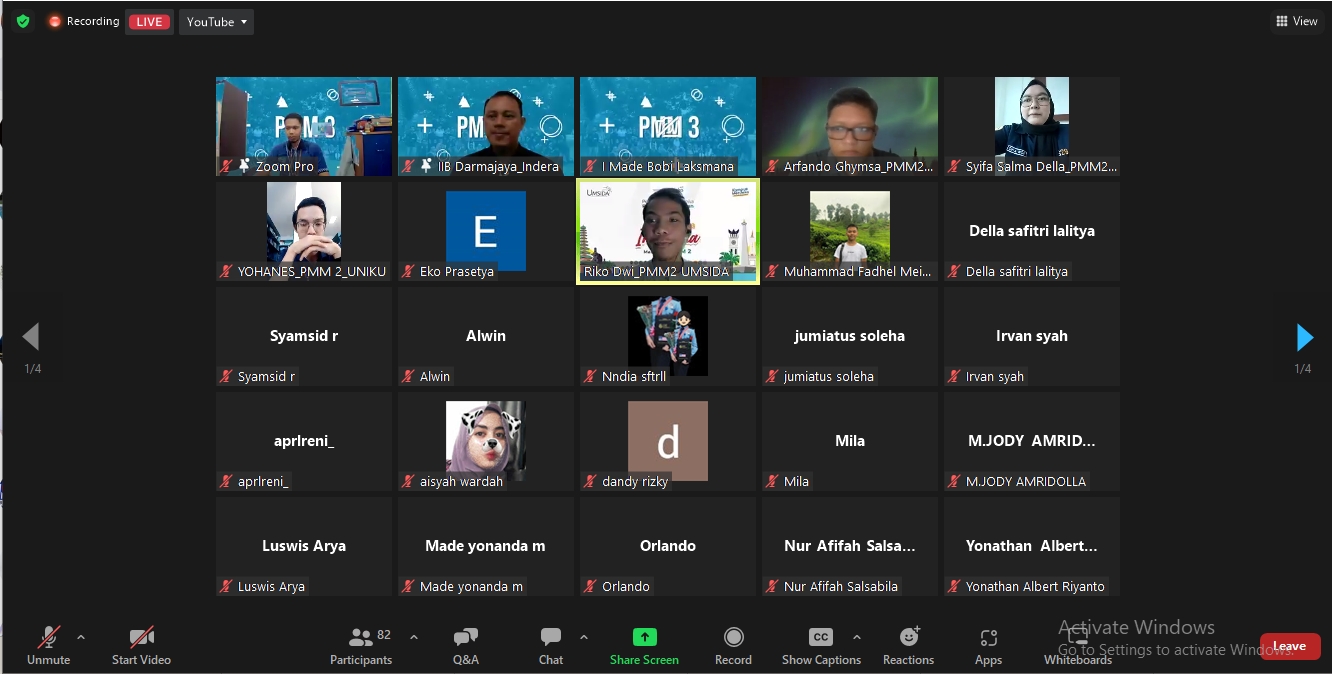The image size is (1332, 674).
Task: Expand the arrow next to Show Captions
Action: (856, 637)
